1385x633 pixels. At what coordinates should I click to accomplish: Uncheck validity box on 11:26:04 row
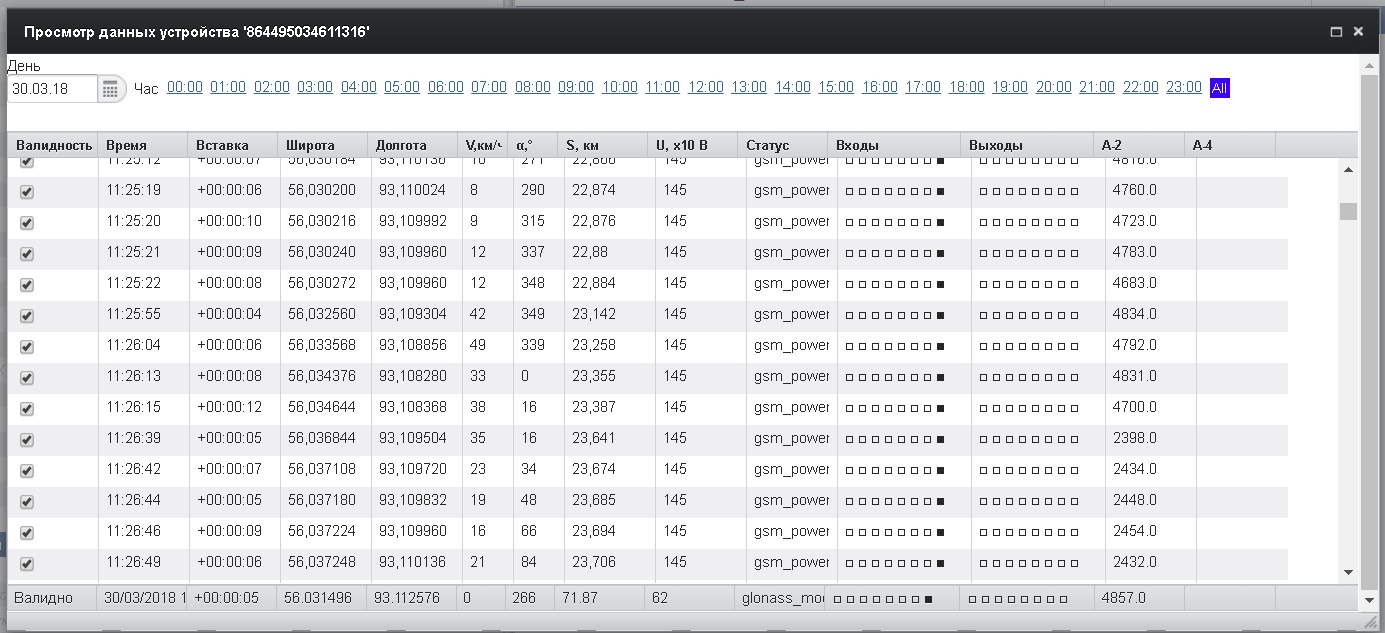click(x=27, y=347)
